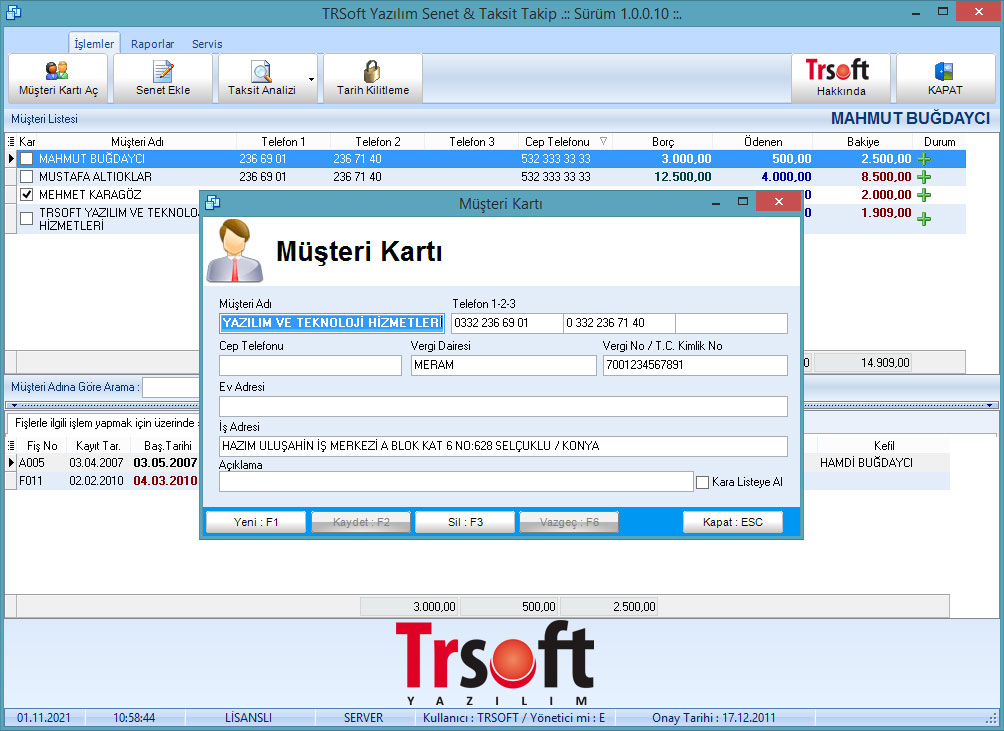Click the İş Adresi input field

point(503,446)
